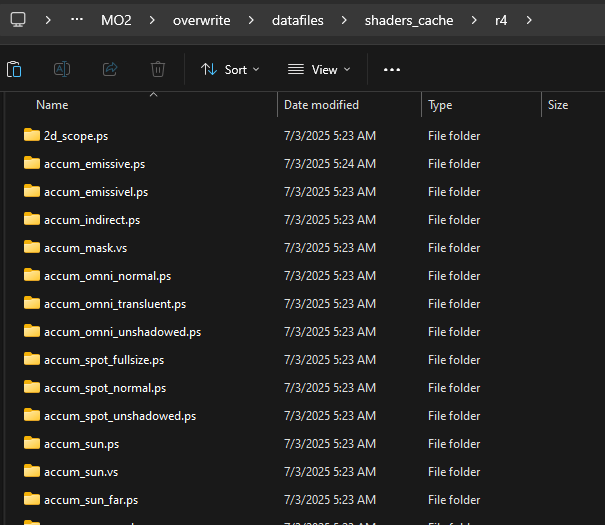605x525 pixels.
Task: Sort by the Name column header
Action: (x=52, y=105)
